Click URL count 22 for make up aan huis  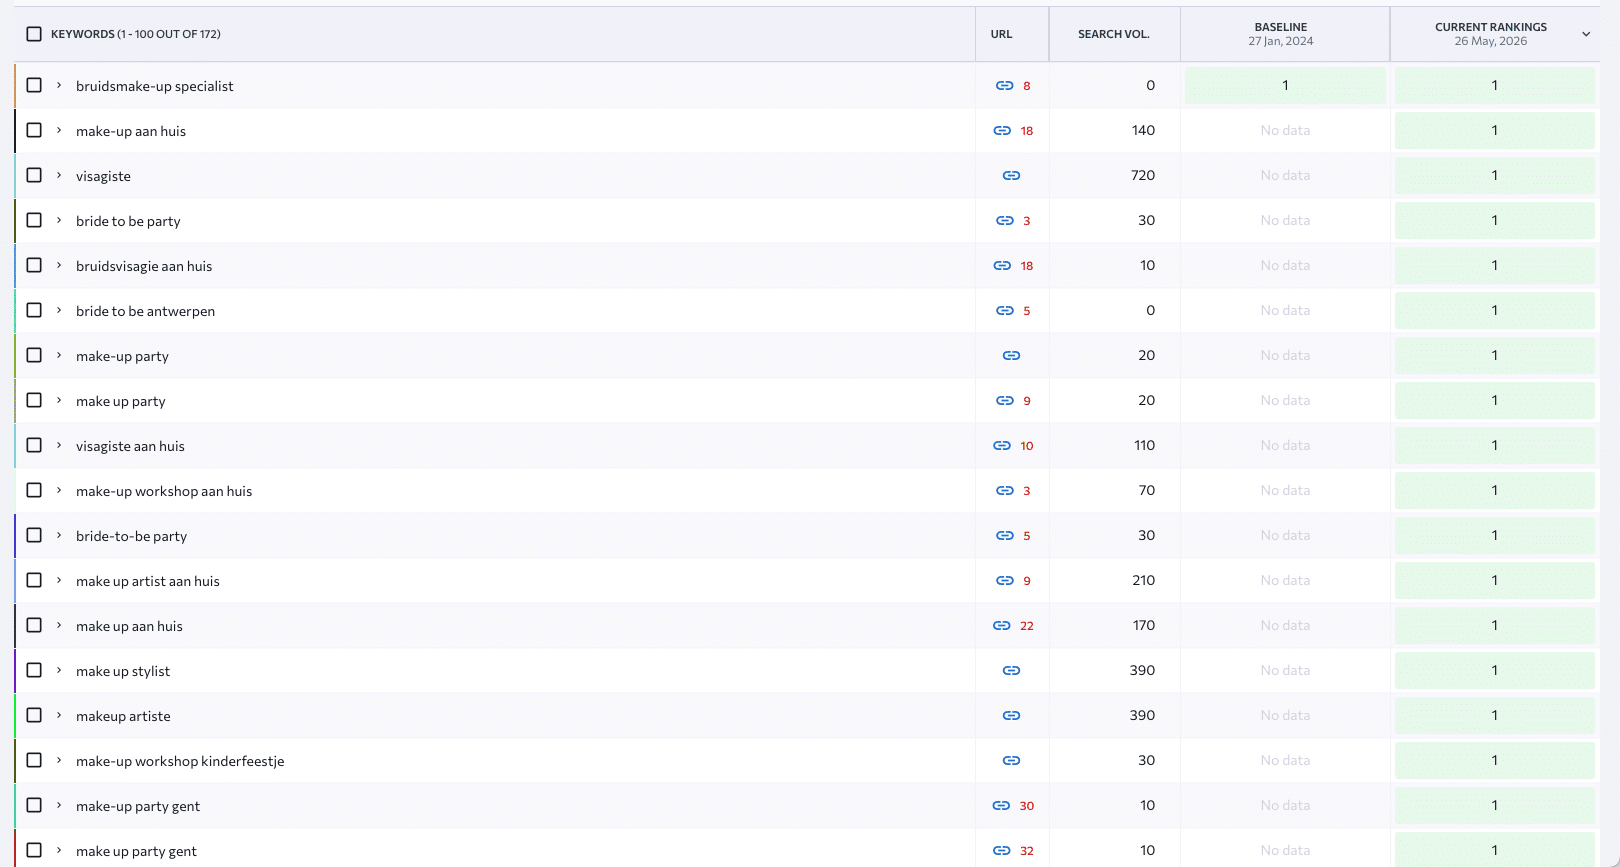(x=1027, y=626)
